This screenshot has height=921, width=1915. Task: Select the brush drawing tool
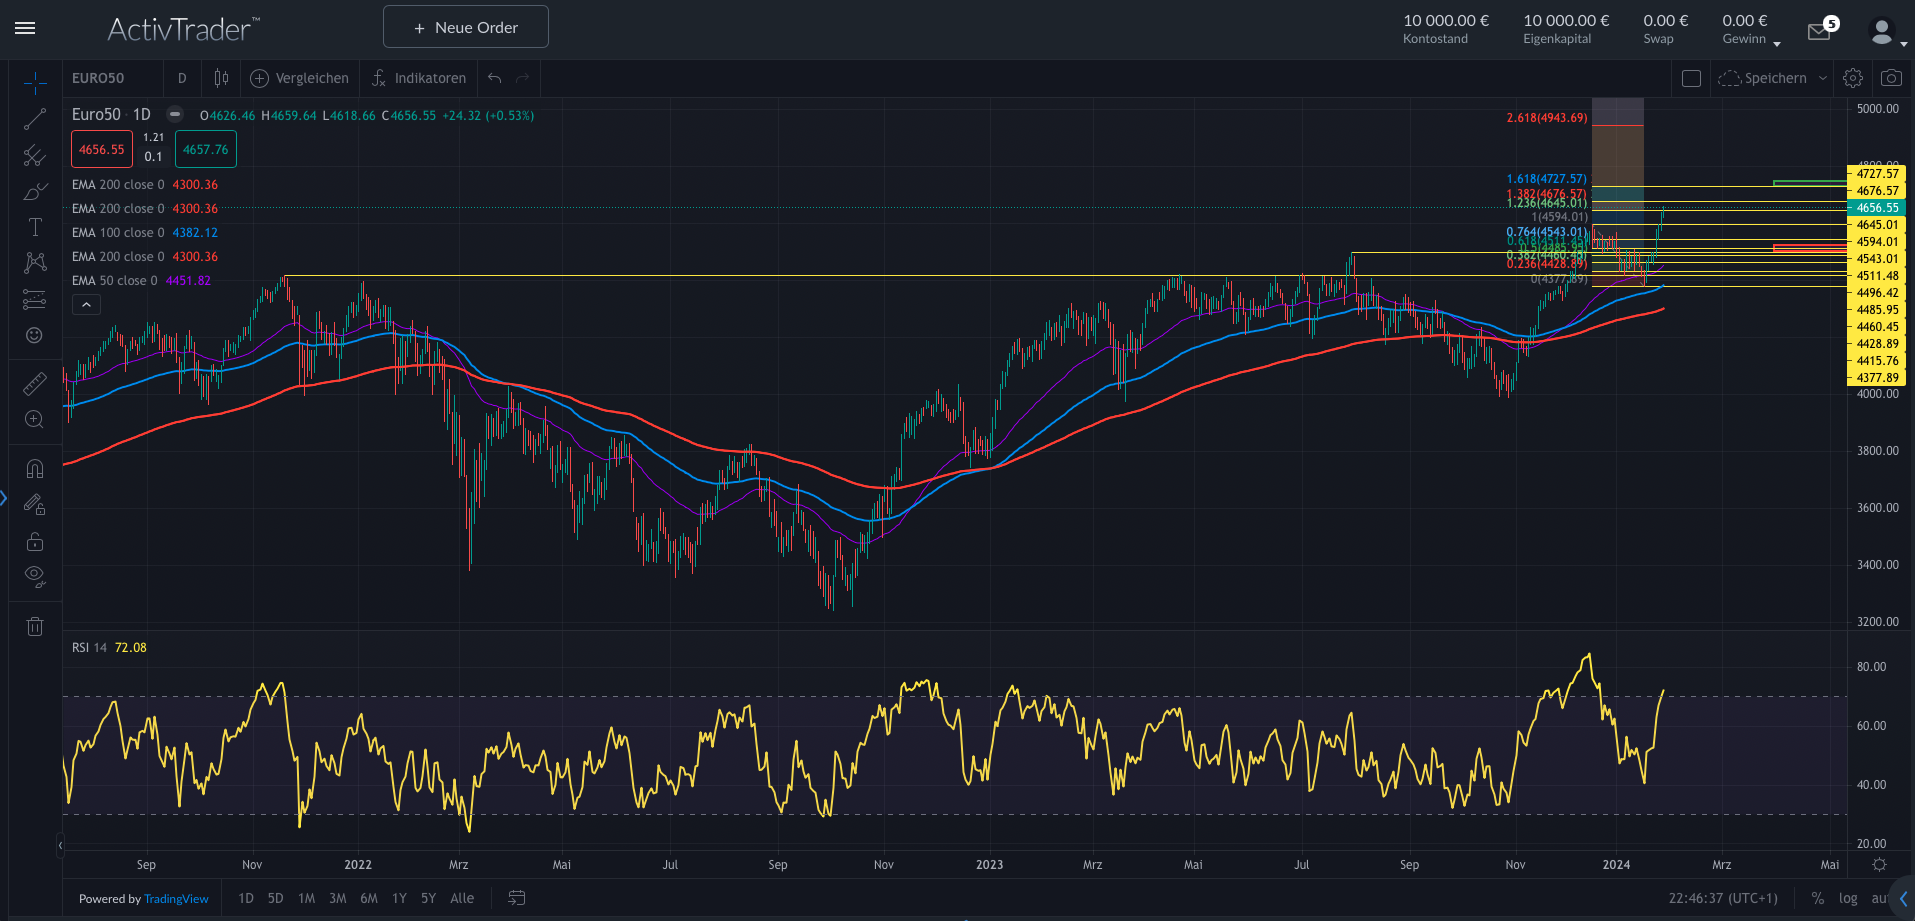(34, 190)
